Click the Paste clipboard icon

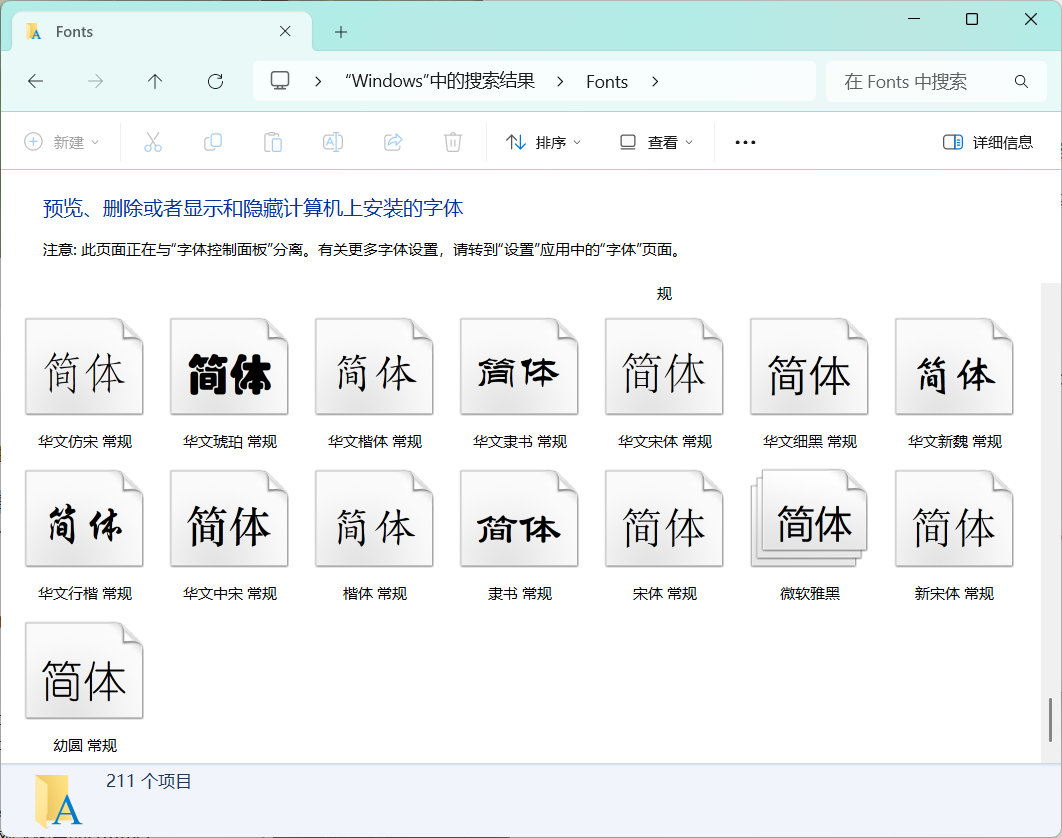[x=272, y=142]
